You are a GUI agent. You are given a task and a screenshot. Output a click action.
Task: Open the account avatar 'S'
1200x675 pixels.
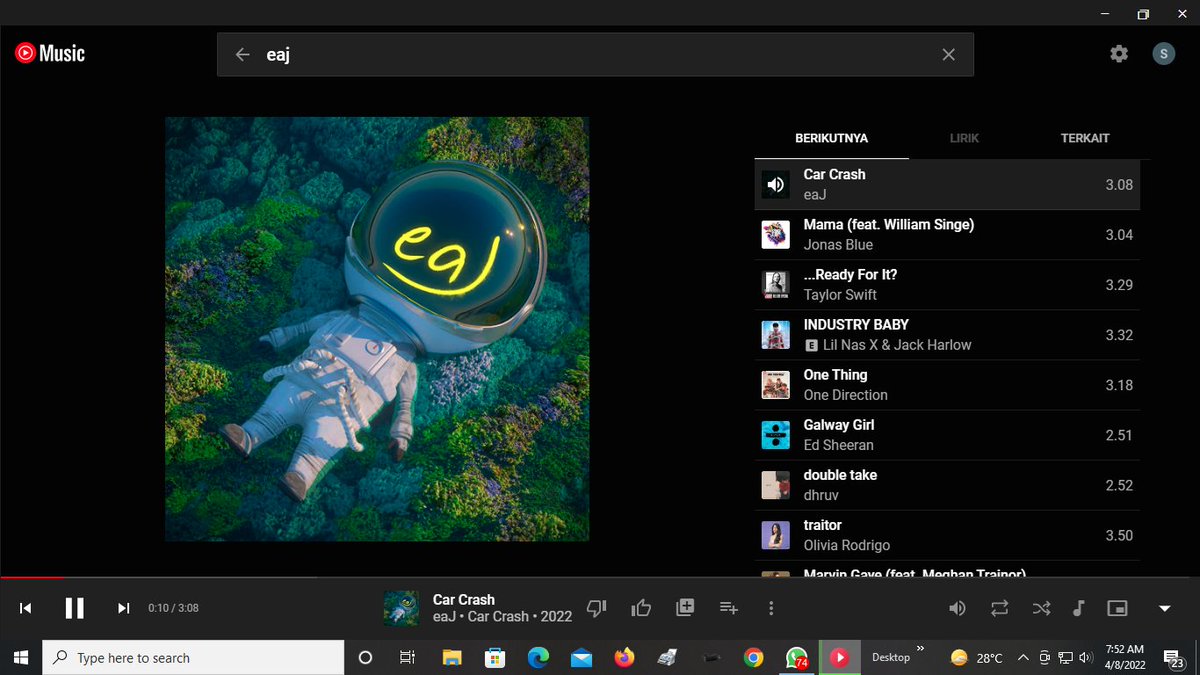(1163, 54)
